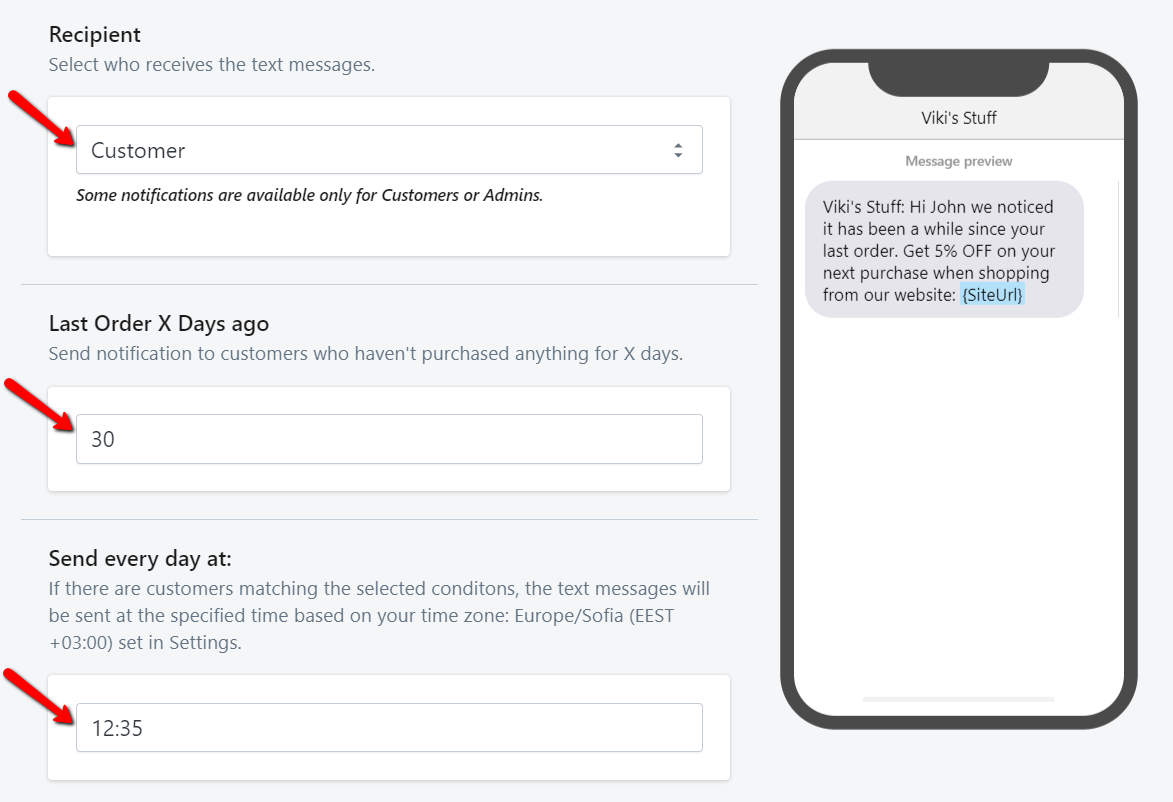Open the Recipient dropdown showing Customer
Viewport: 1173px width, 802px height.
tap(388, 150)
